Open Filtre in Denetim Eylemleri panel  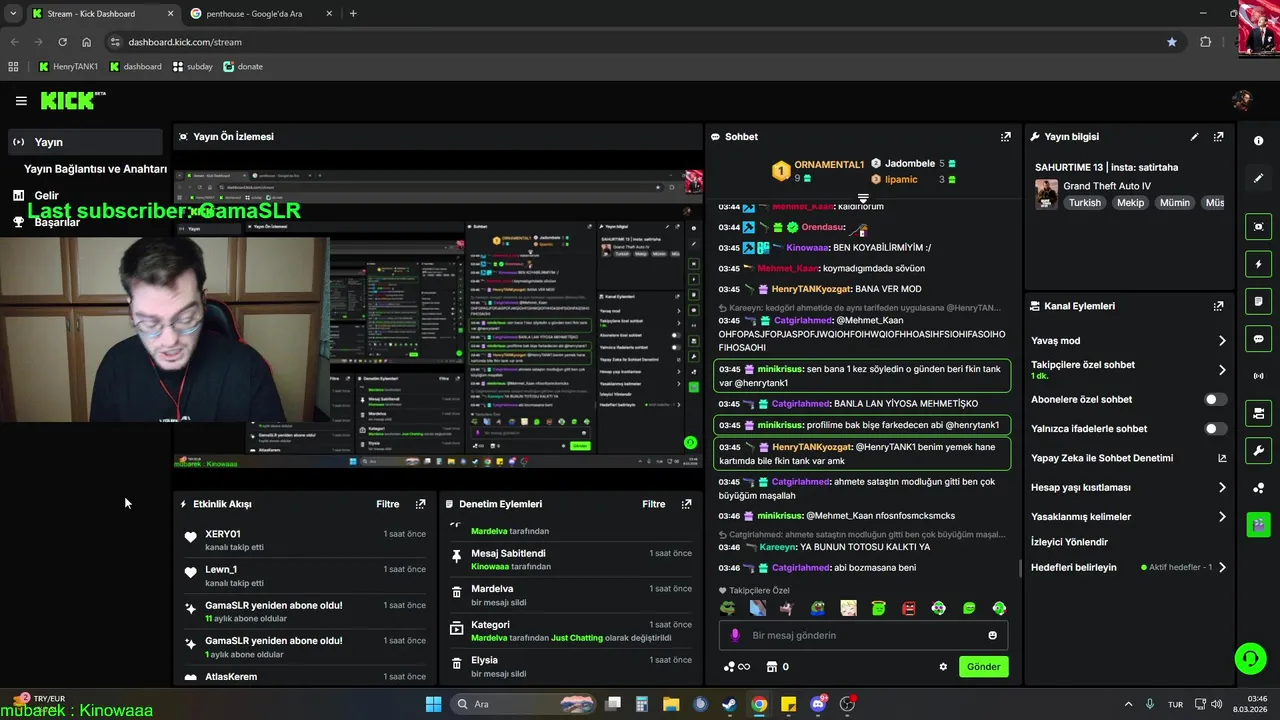pyautogui.click(x=654, y=504)
